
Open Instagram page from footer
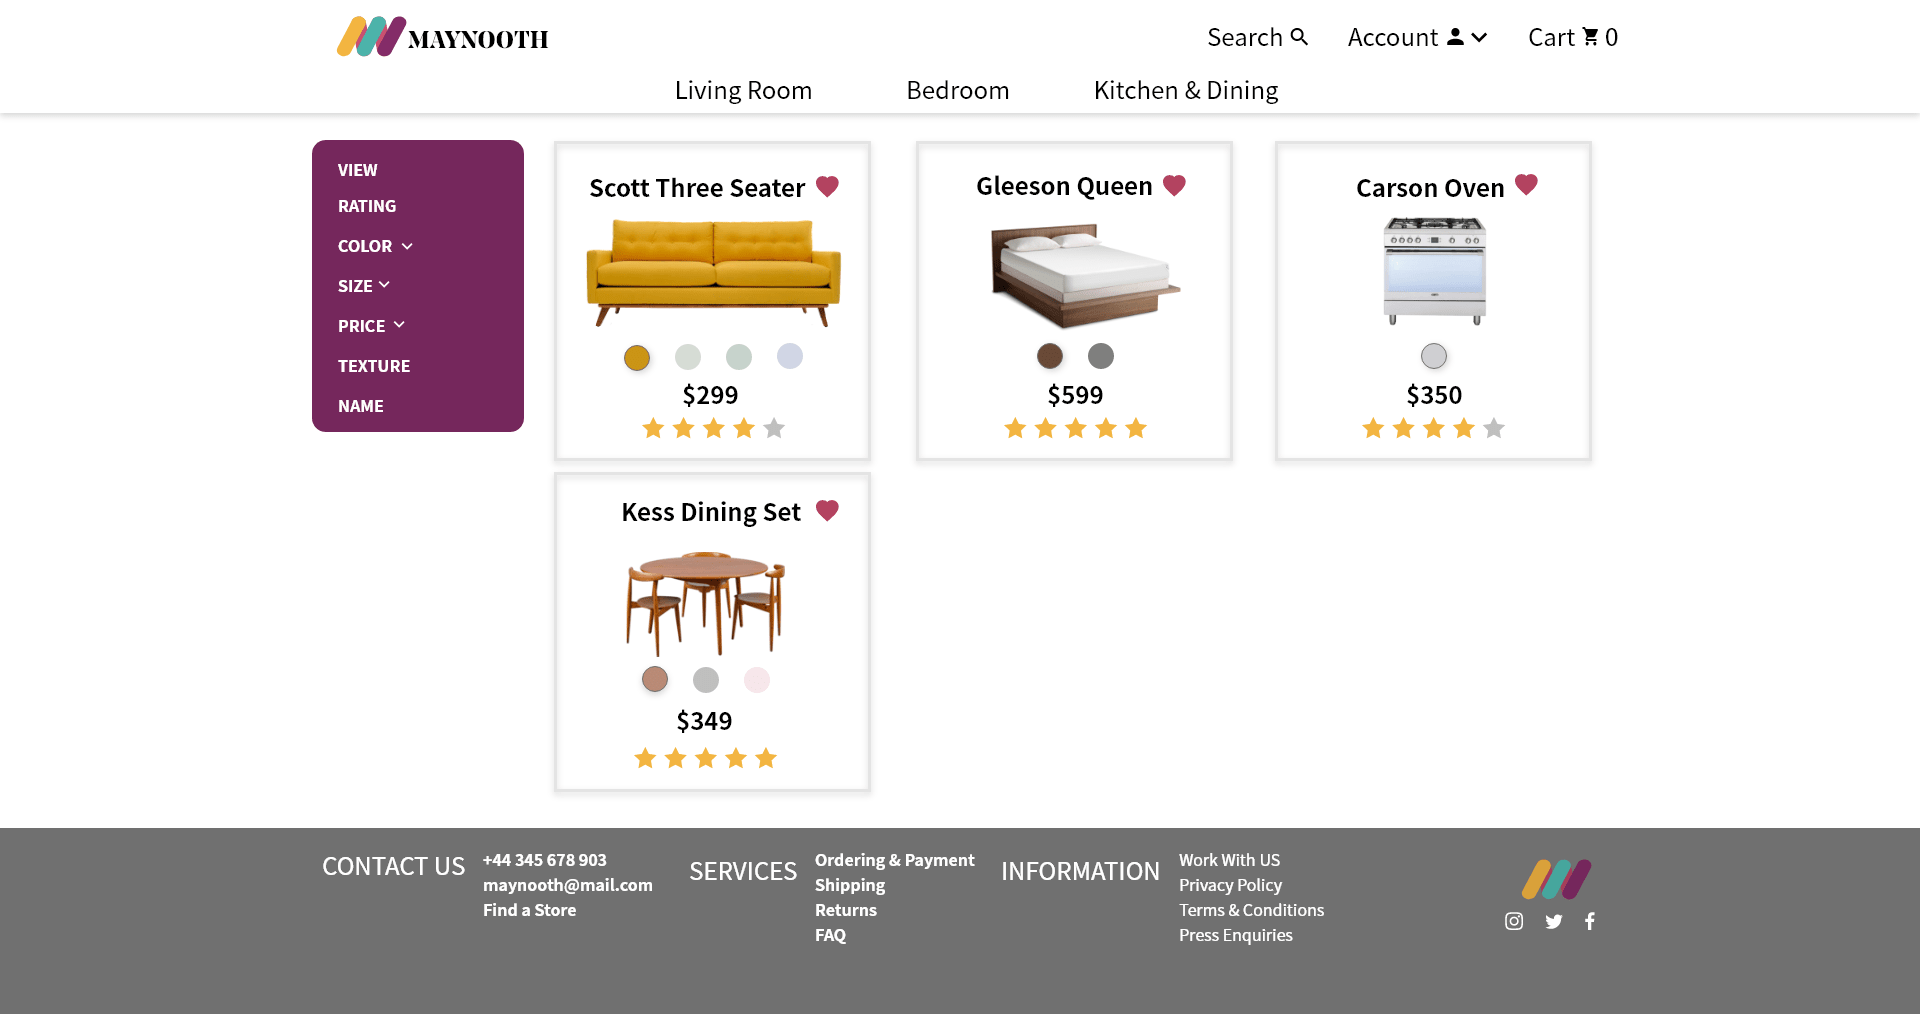pos(1514,921)
